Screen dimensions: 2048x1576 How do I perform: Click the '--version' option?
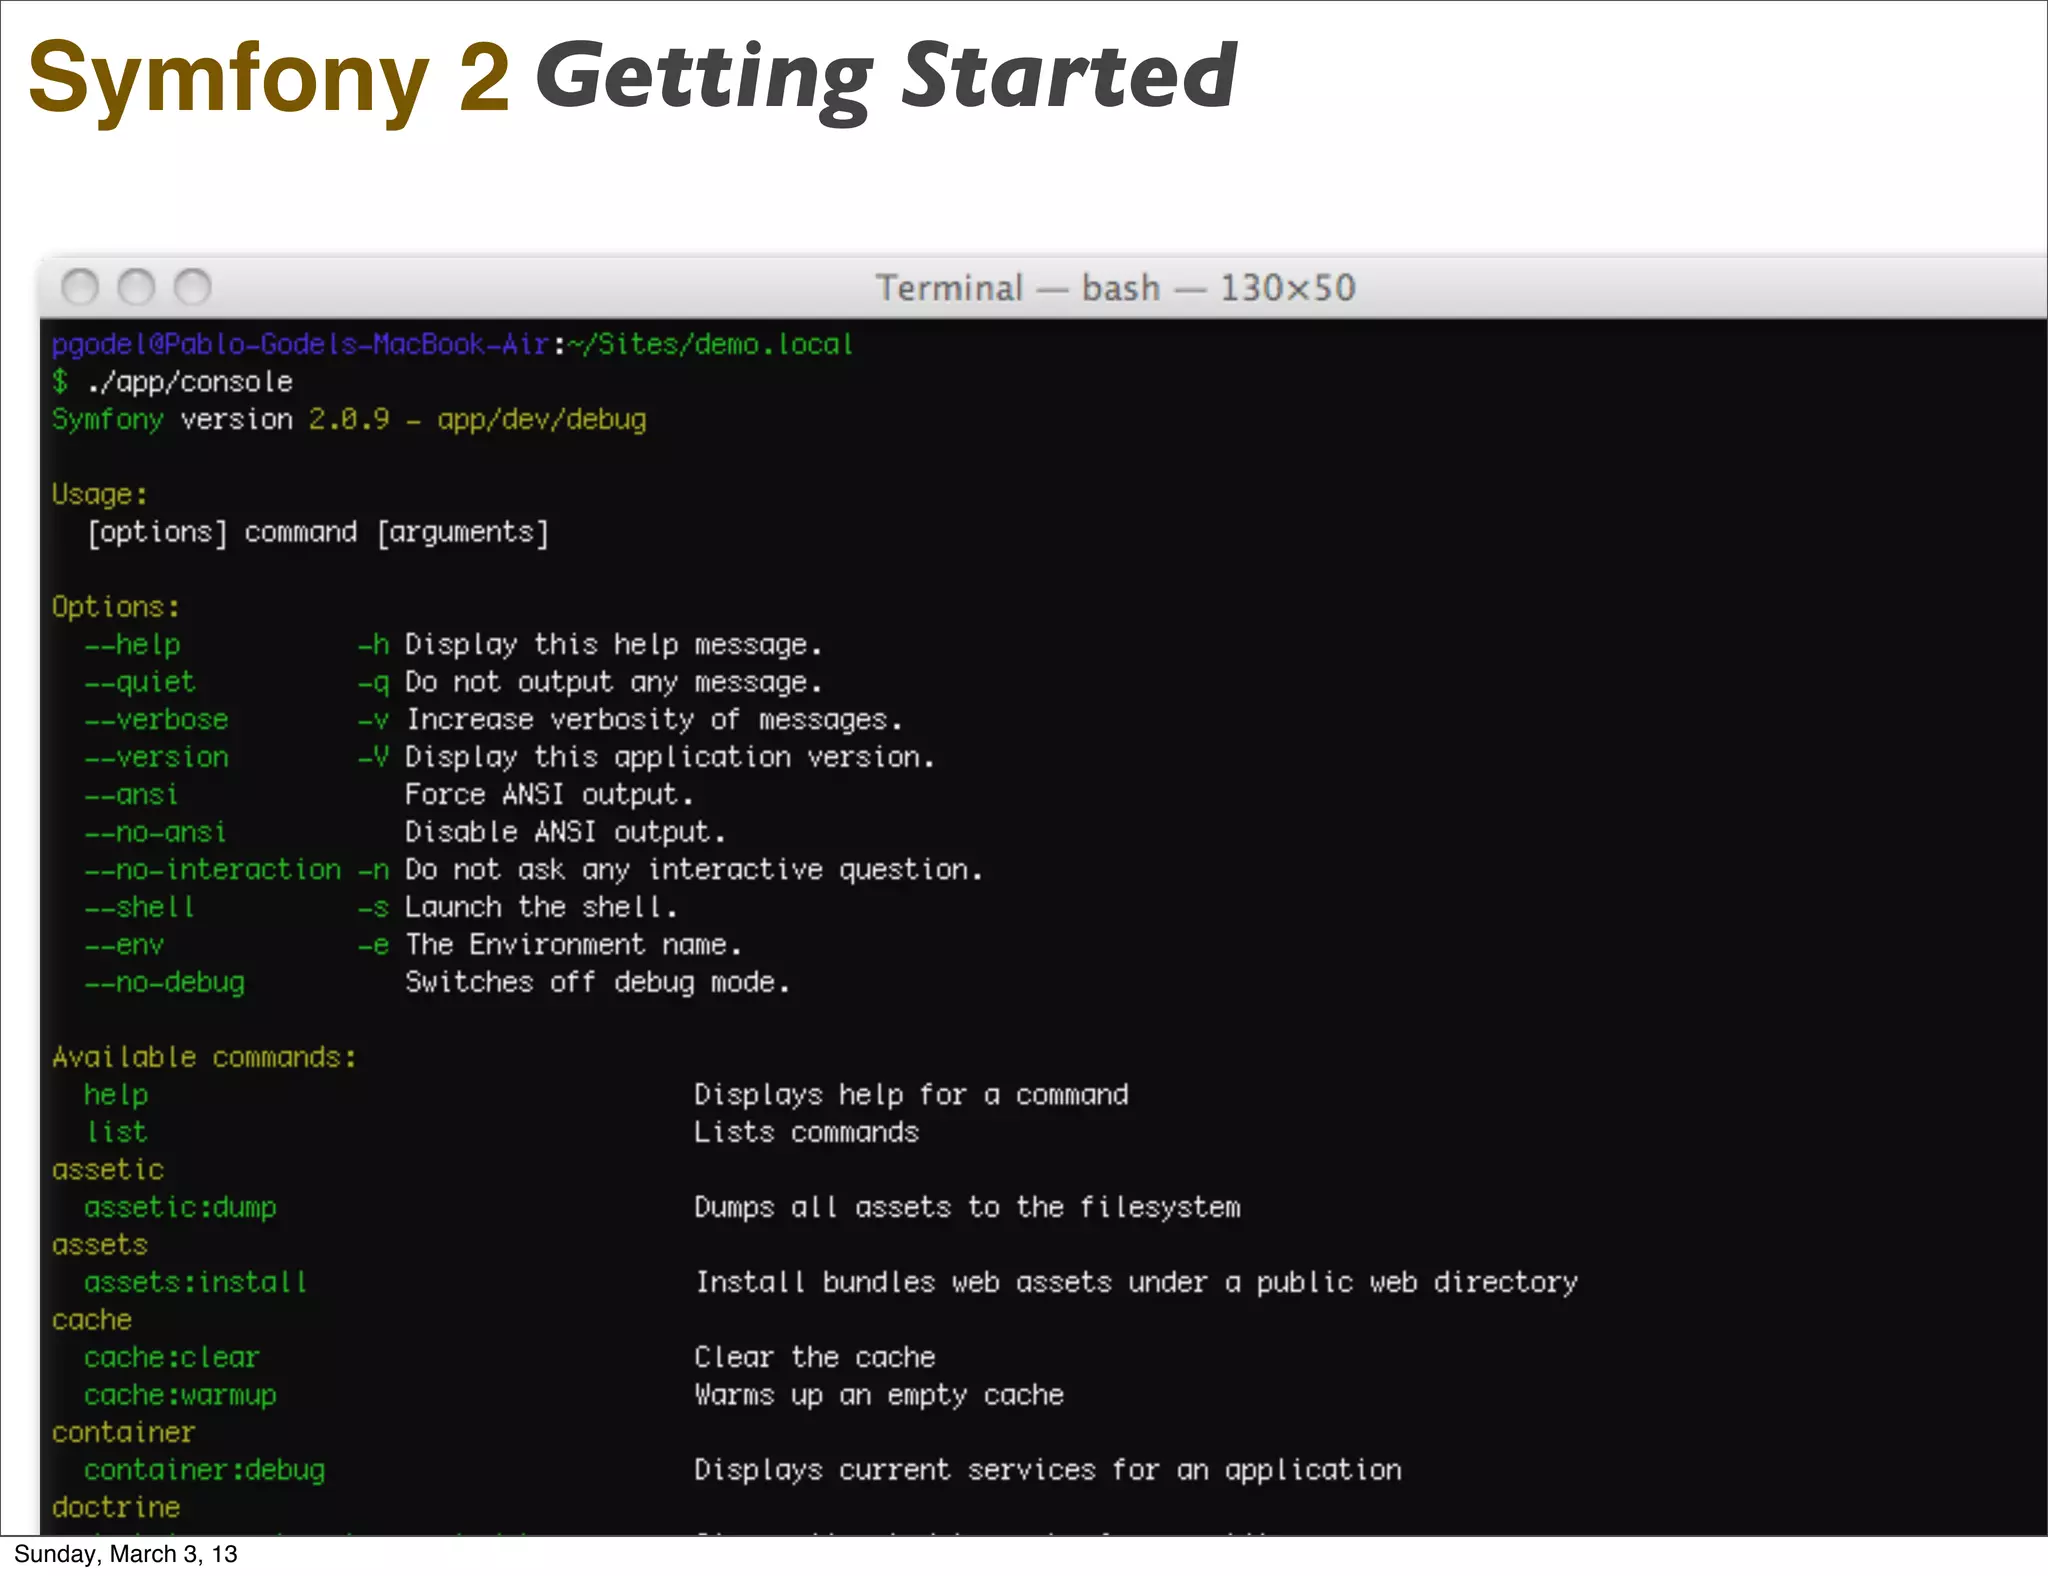pyautogui.click(x=157, y=757)
